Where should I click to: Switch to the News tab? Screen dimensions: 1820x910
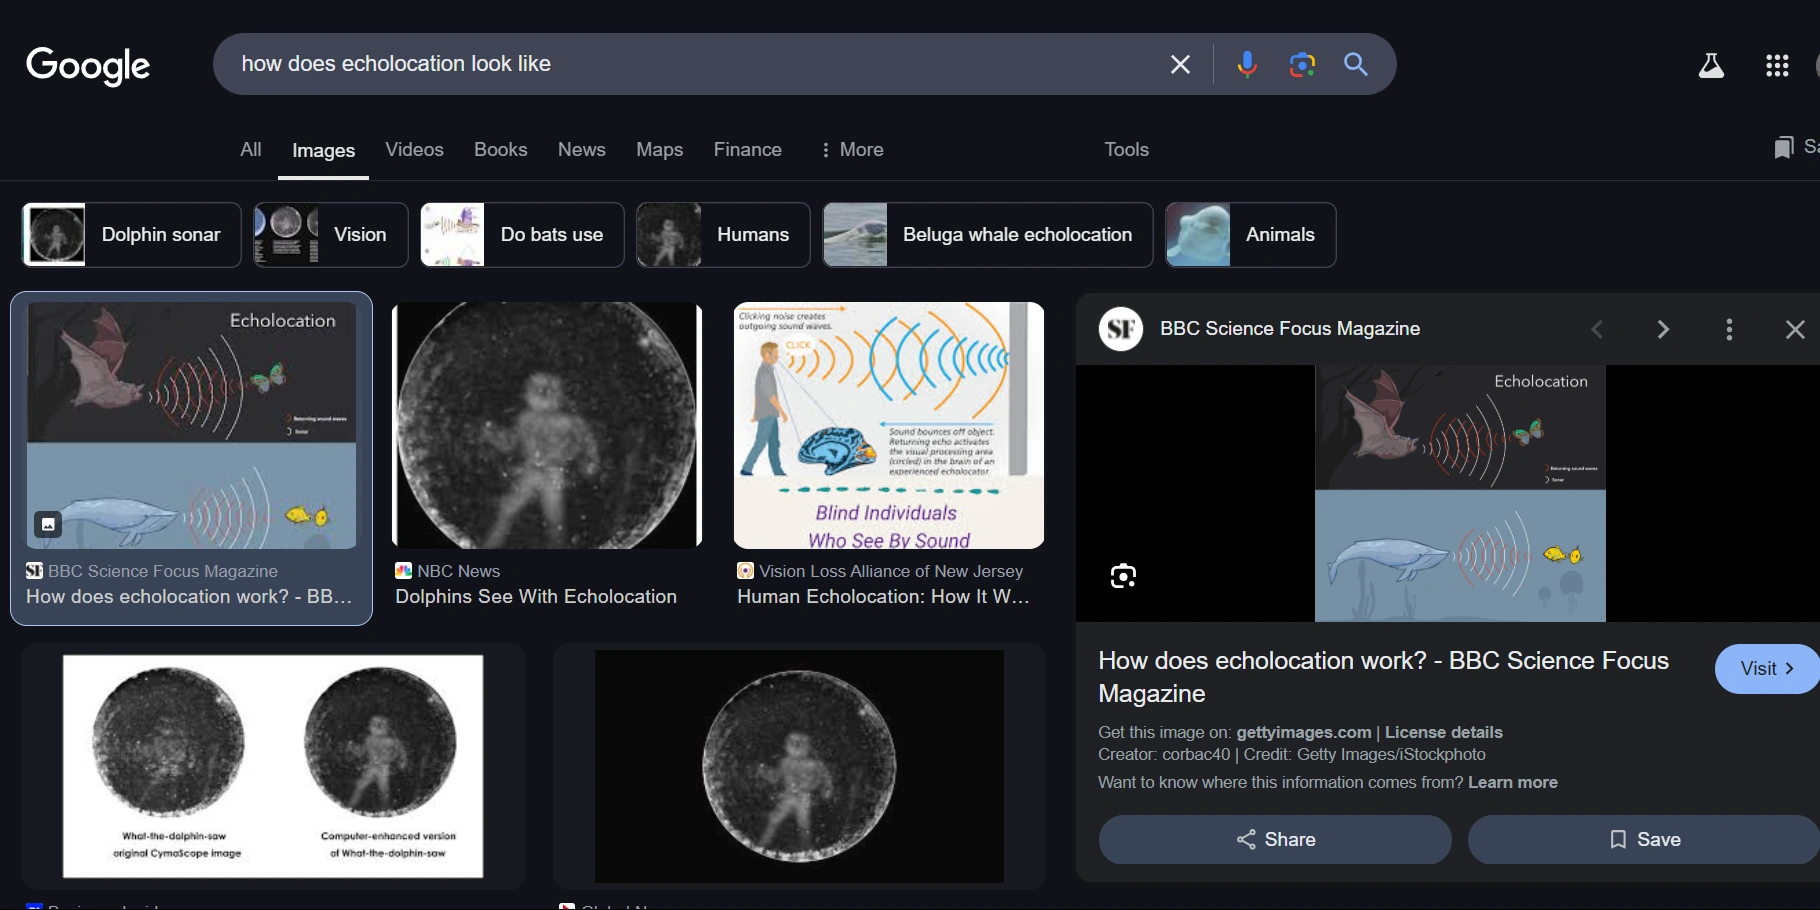pyautogui.click(x=581, y=149)
